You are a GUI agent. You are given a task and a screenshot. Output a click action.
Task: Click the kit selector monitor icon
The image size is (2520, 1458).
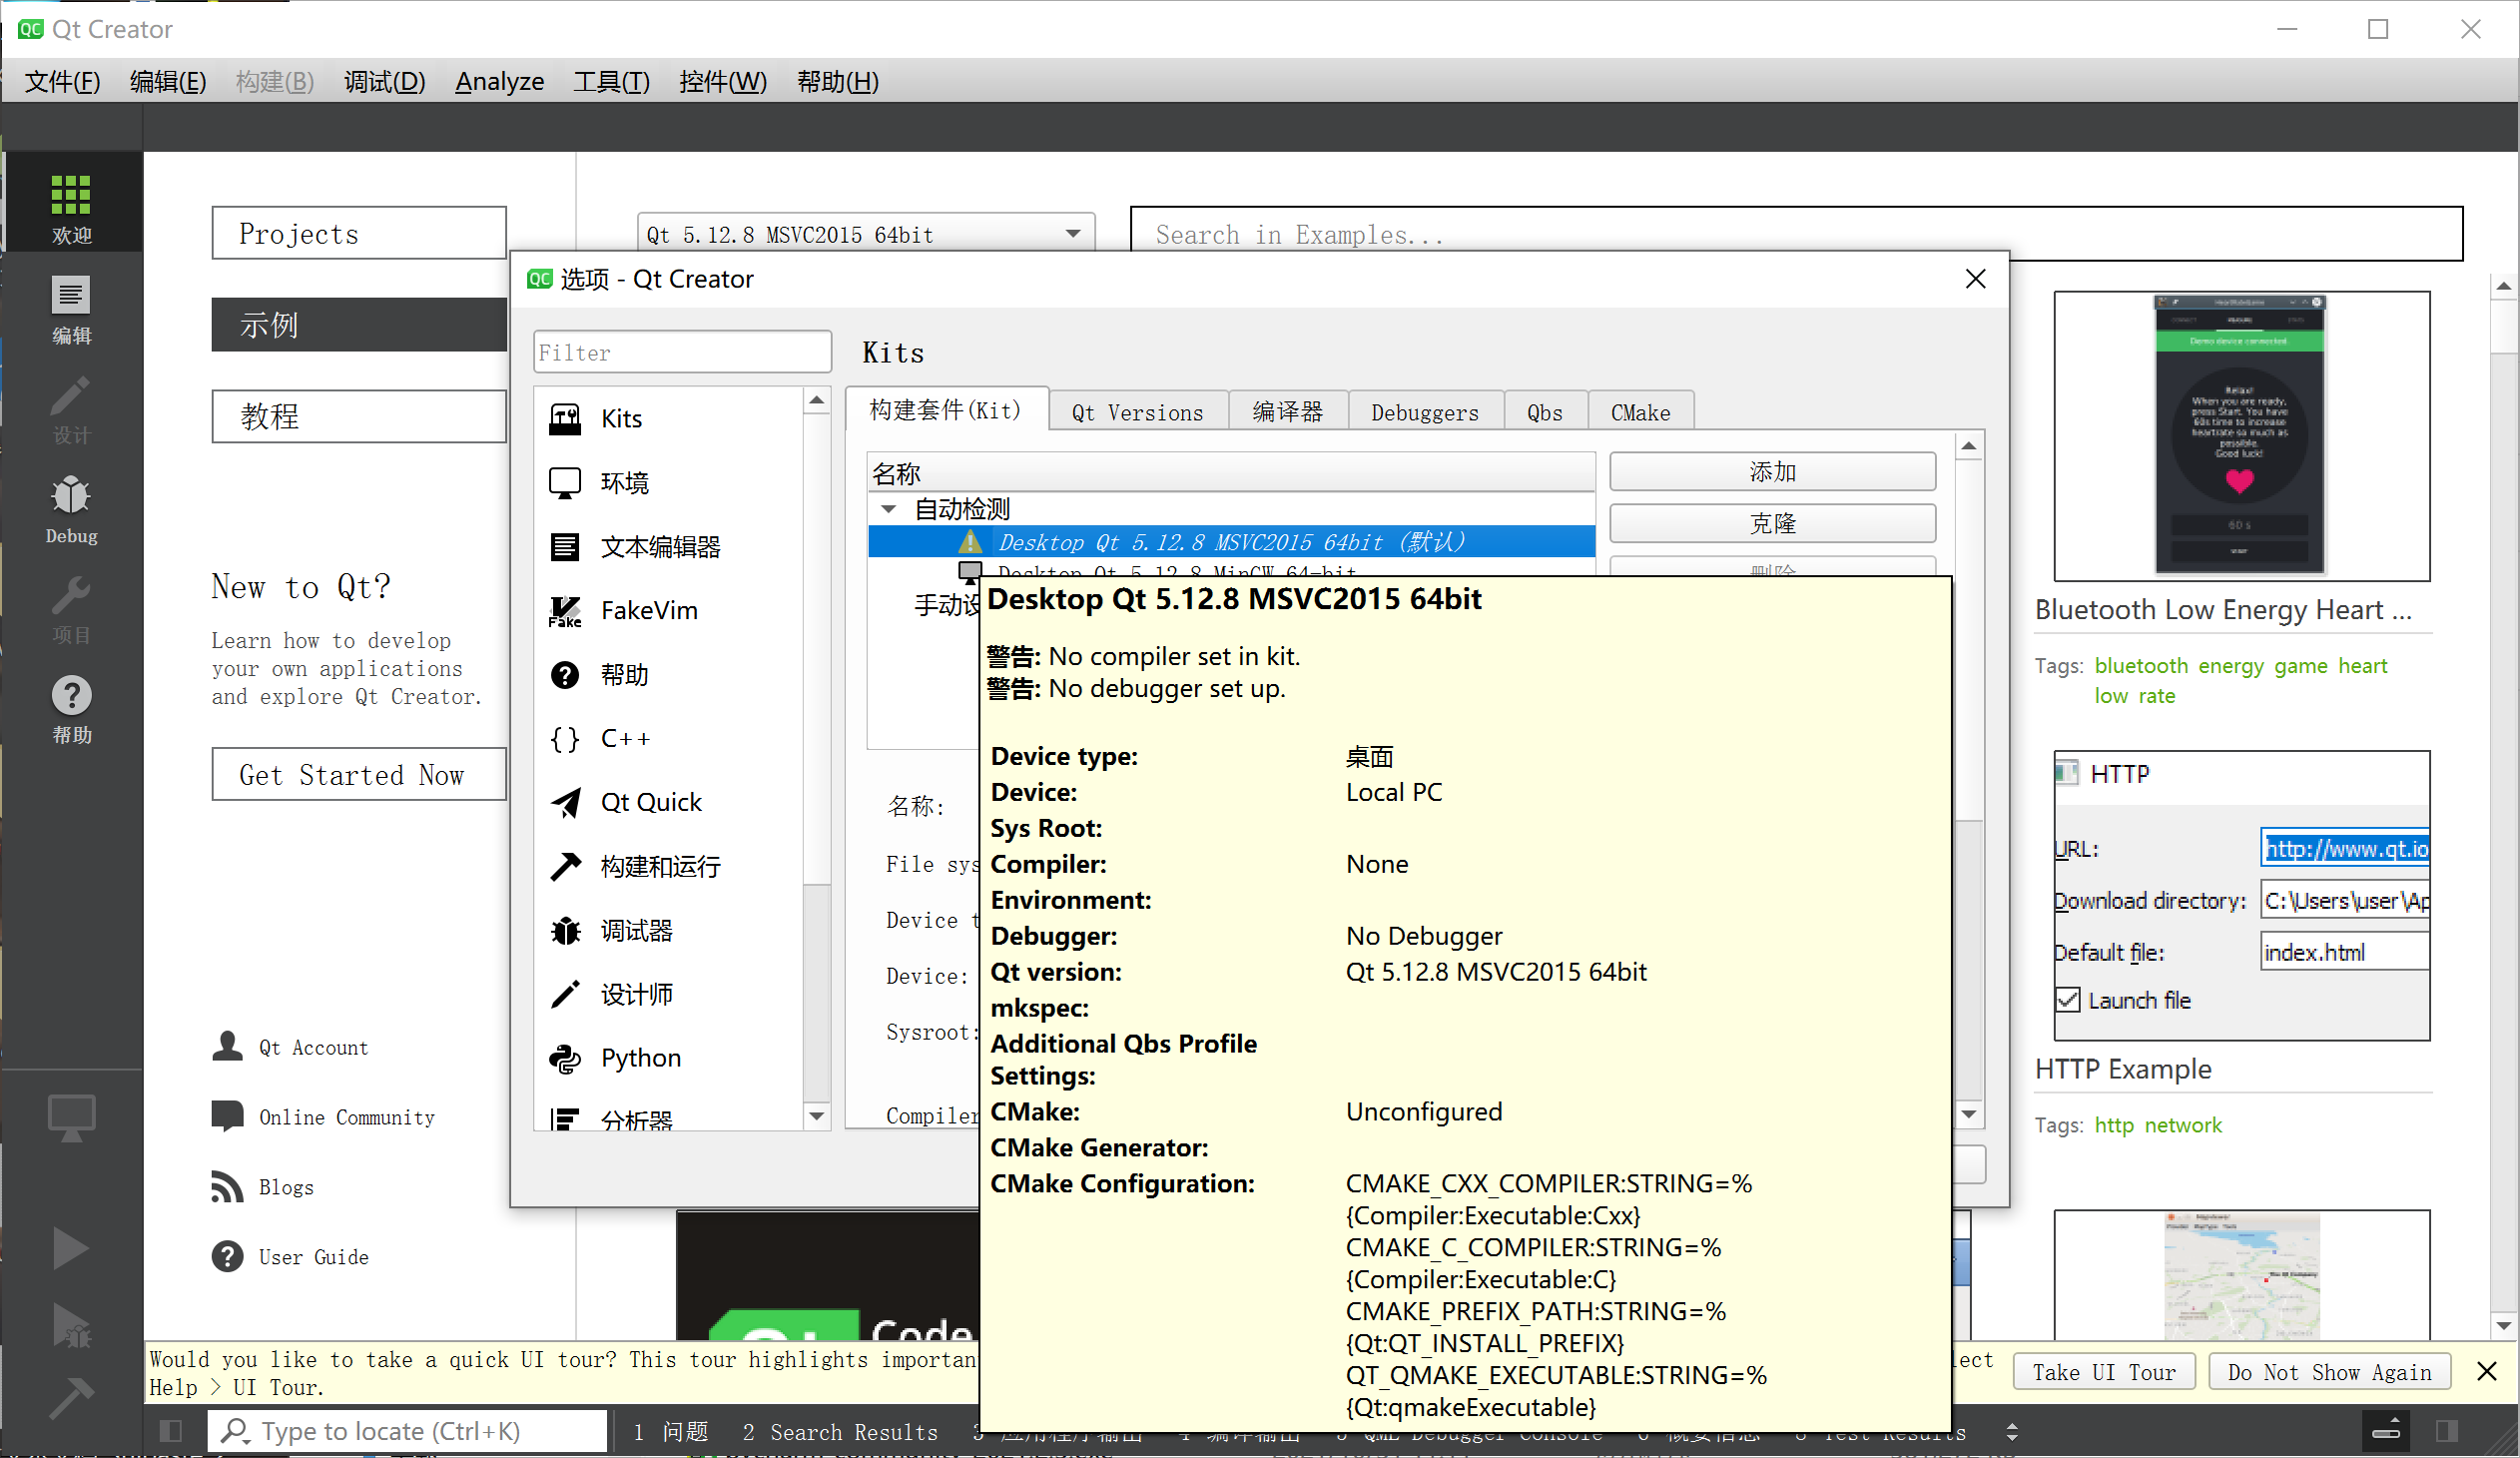pos(71,1117)
